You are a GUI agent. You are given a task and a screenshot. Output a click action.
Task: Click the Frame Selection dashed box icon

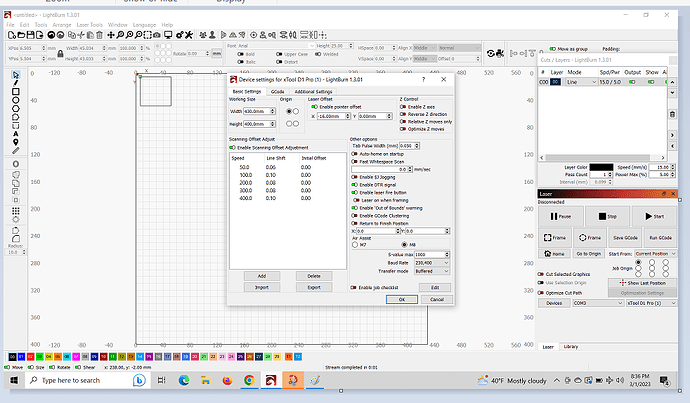click(x=147, y=35)
